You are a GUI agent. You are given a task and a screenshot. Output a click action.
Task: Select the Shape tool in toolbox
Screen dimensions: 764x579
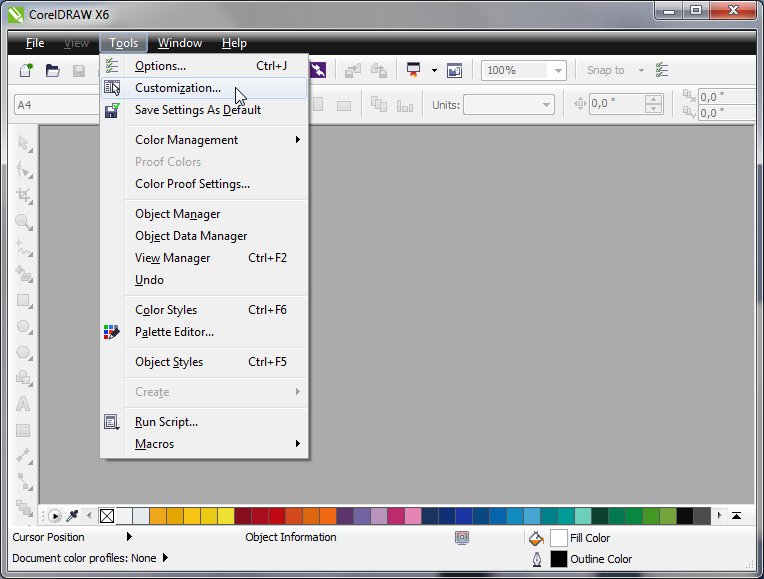(x=24, y=170)
